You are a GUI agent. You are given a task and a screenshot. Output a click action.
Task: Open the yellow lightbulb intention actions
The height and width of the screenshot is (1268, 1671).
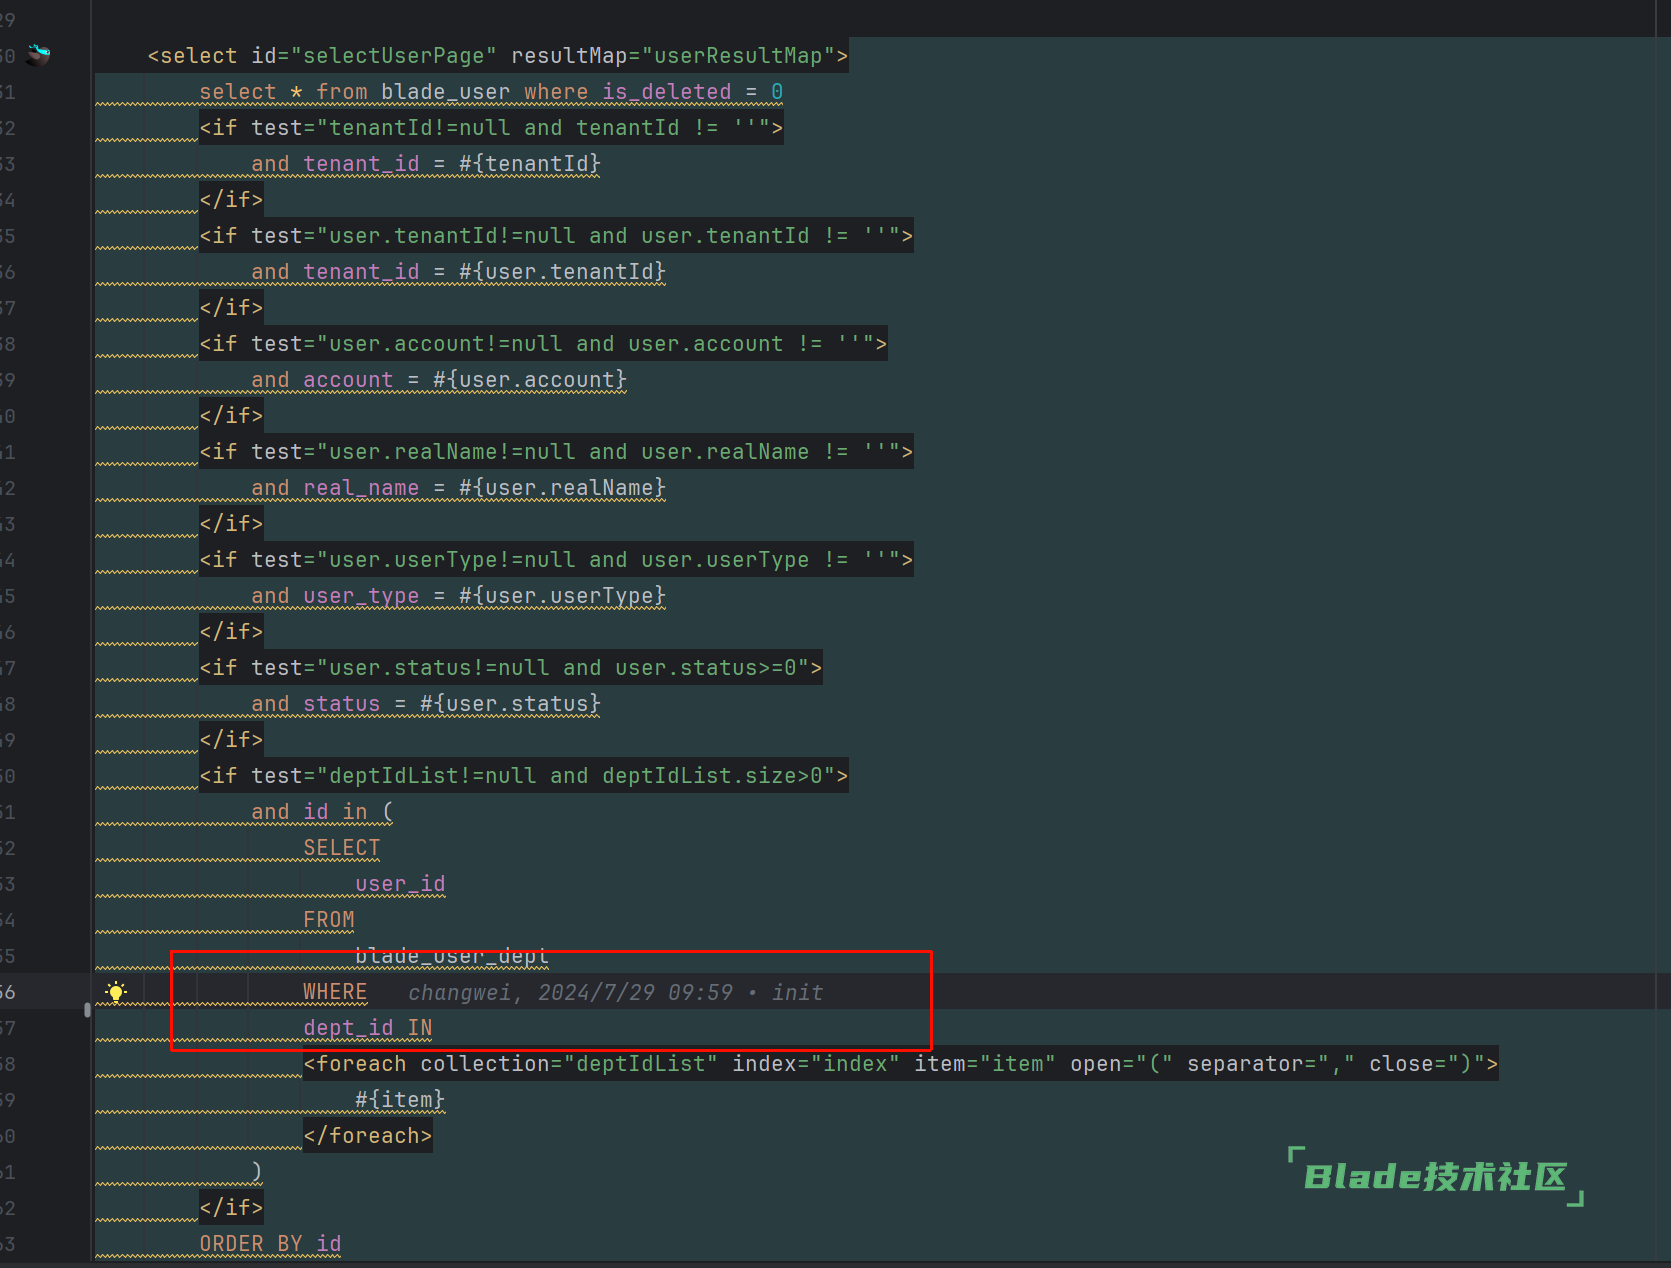coord(116,992)
